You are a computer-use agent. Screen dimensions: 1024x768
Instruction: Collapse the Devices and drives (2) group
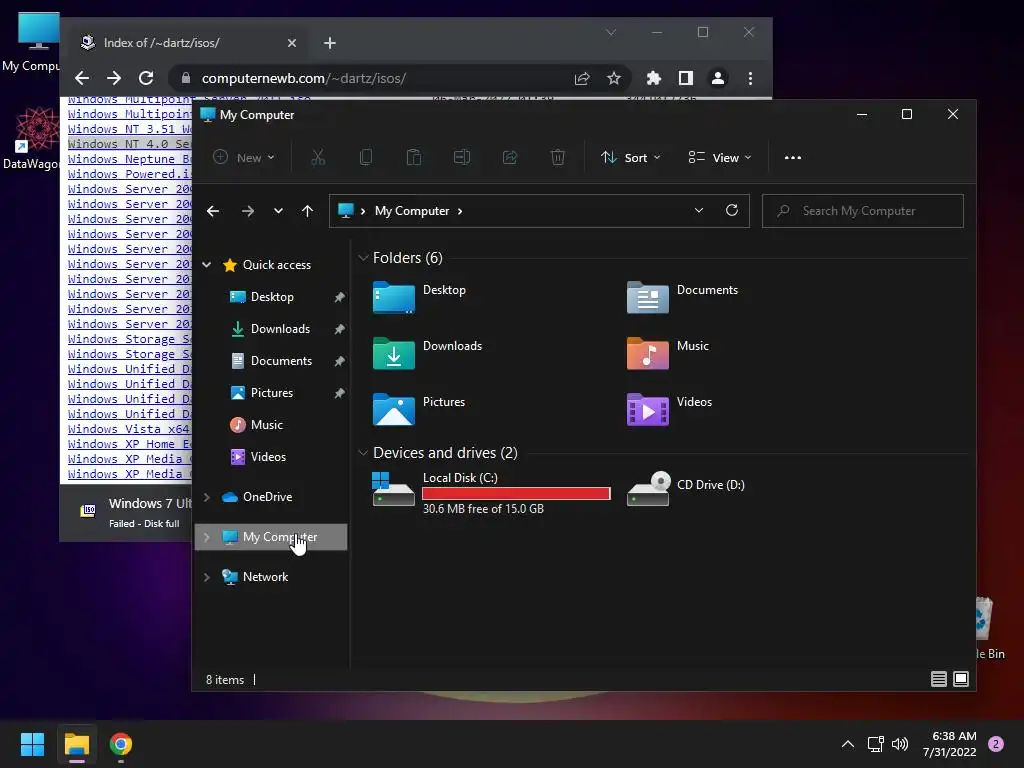tap(363, 453)
